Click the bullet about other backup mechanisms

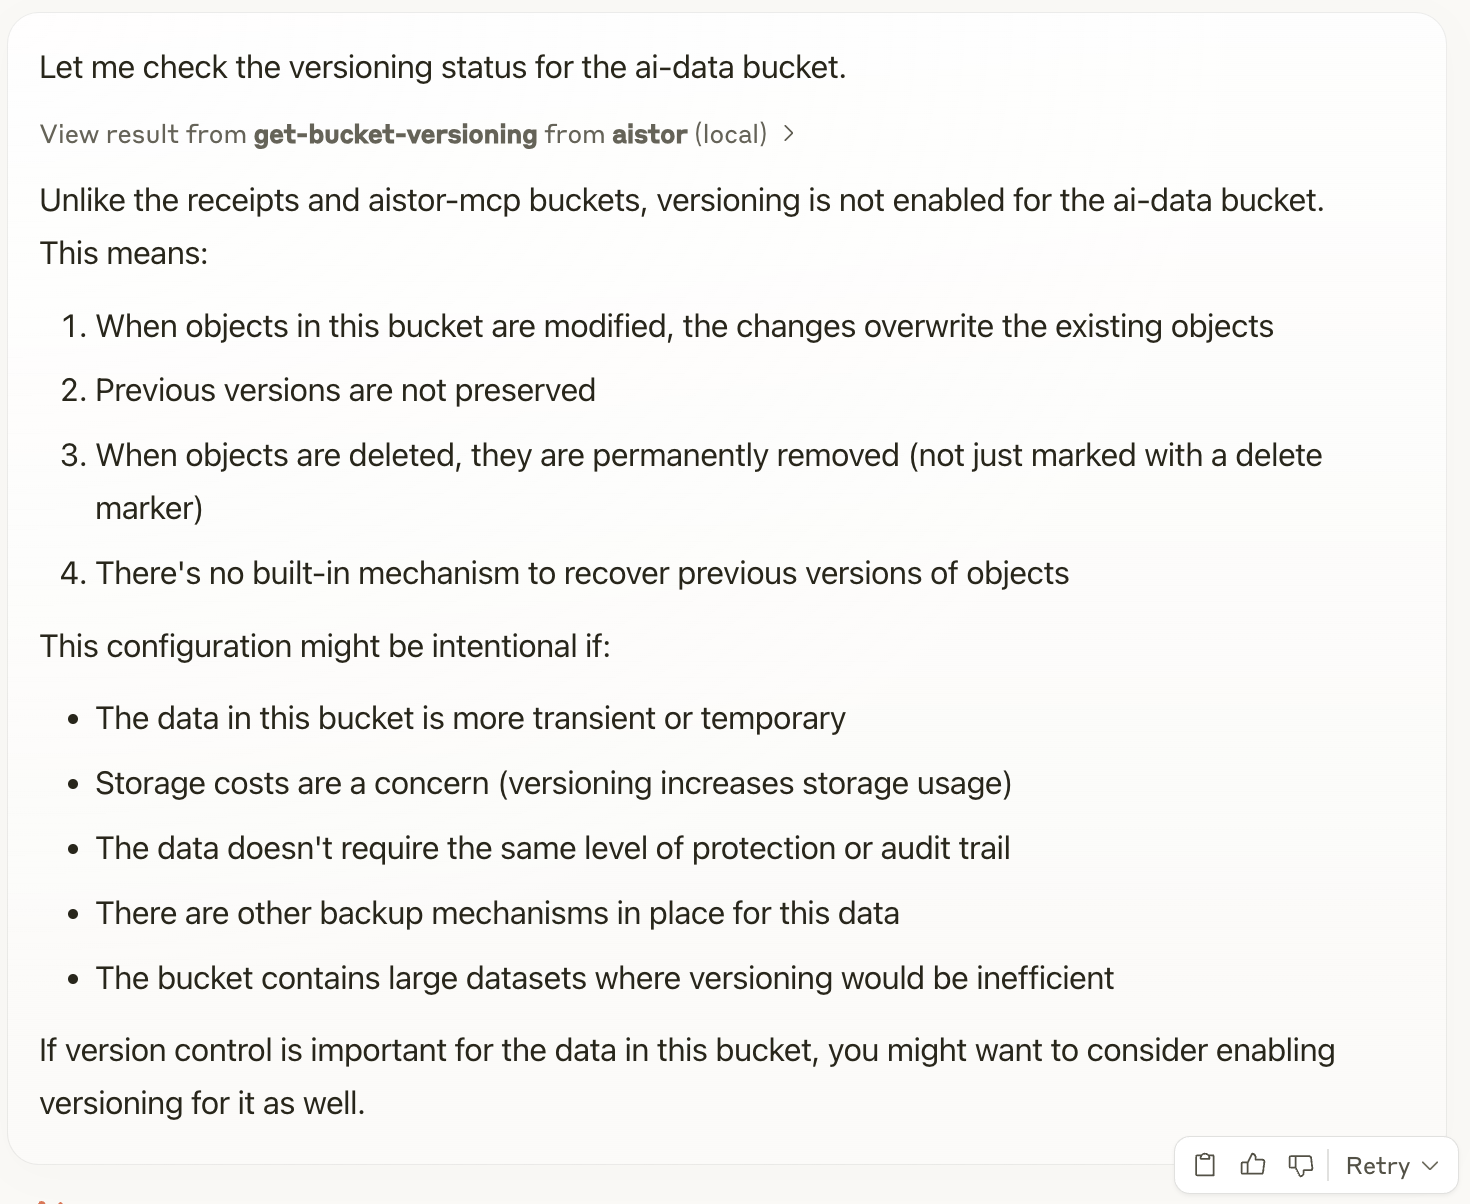[497, 913]
